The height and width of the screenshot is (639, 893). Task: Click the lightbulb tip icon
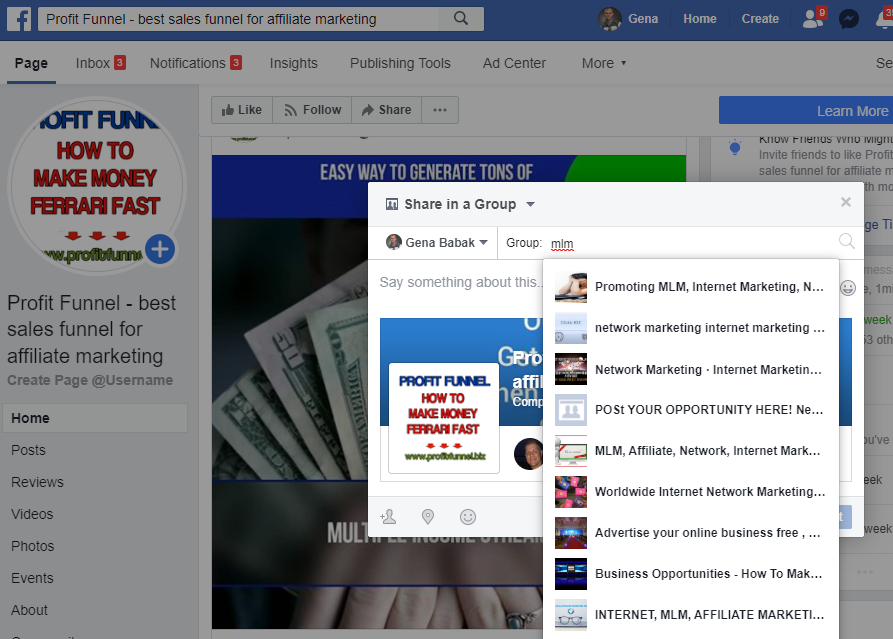(735, 148)
